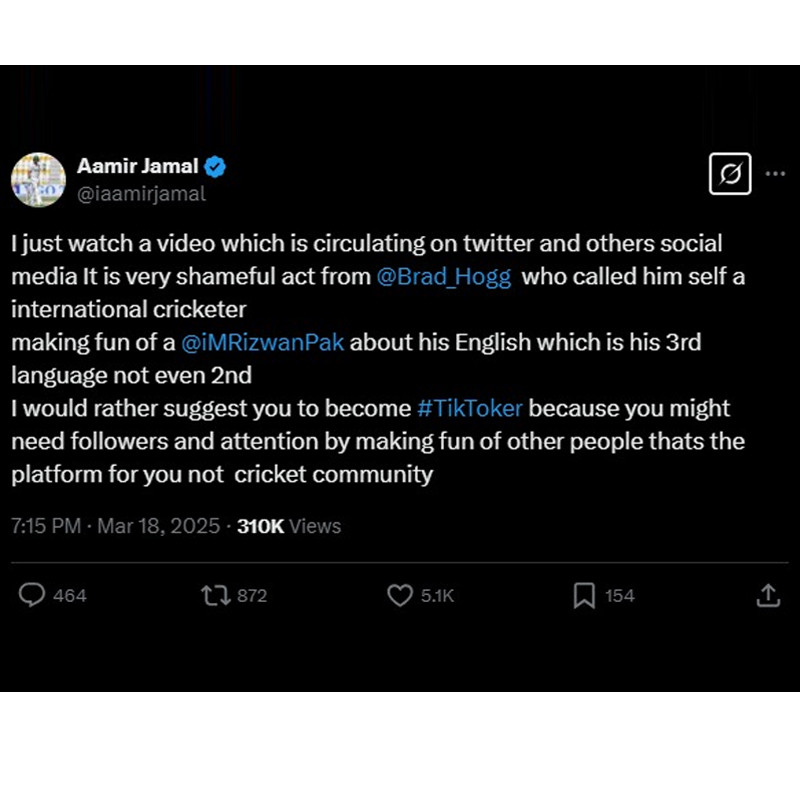Like the tweet with the heart icon
This screenshot has width=800, height=800.
coord(399,596)
